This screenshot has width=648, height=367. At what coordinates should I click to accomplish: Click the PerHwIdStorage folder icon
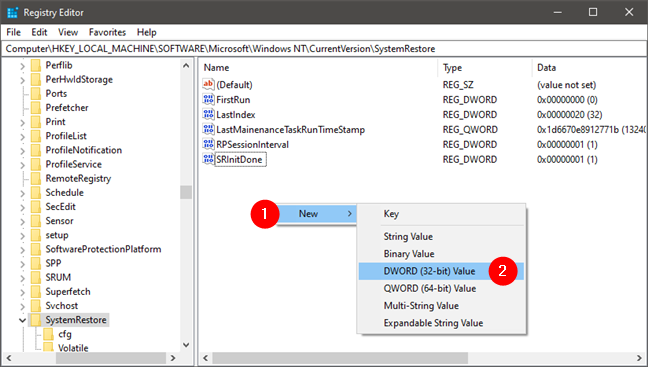point(36,79)
